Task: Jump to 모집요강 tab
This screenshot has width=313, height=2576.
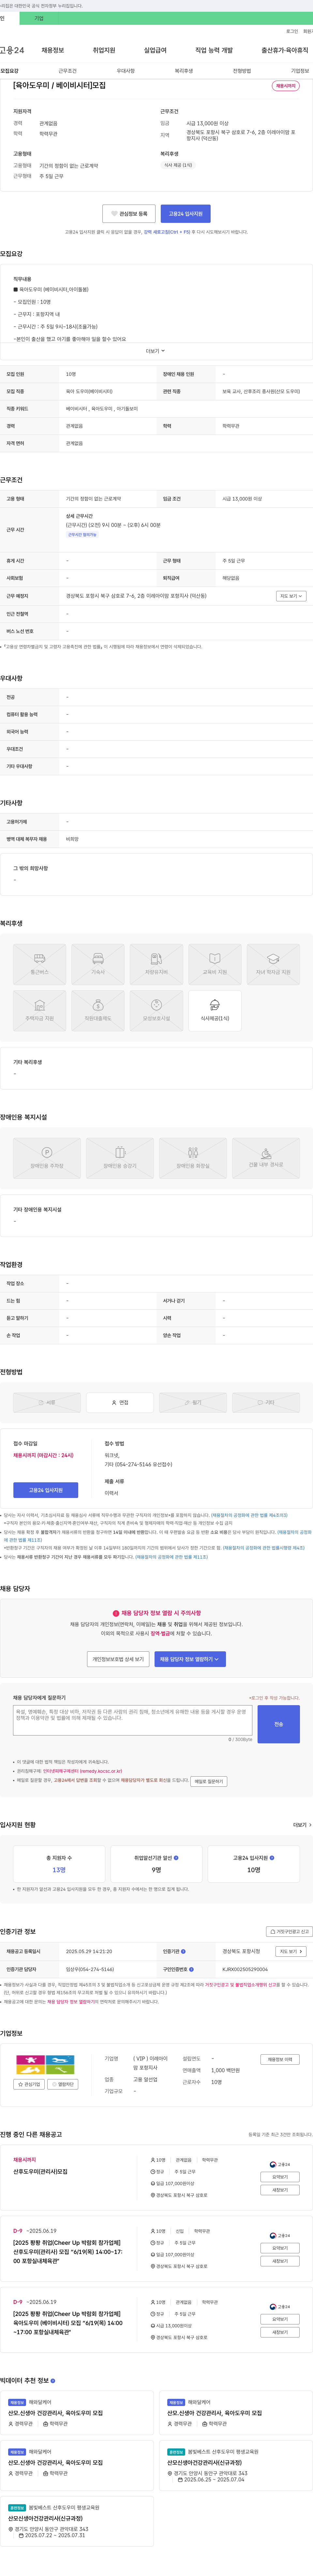Action: [9, 71]
